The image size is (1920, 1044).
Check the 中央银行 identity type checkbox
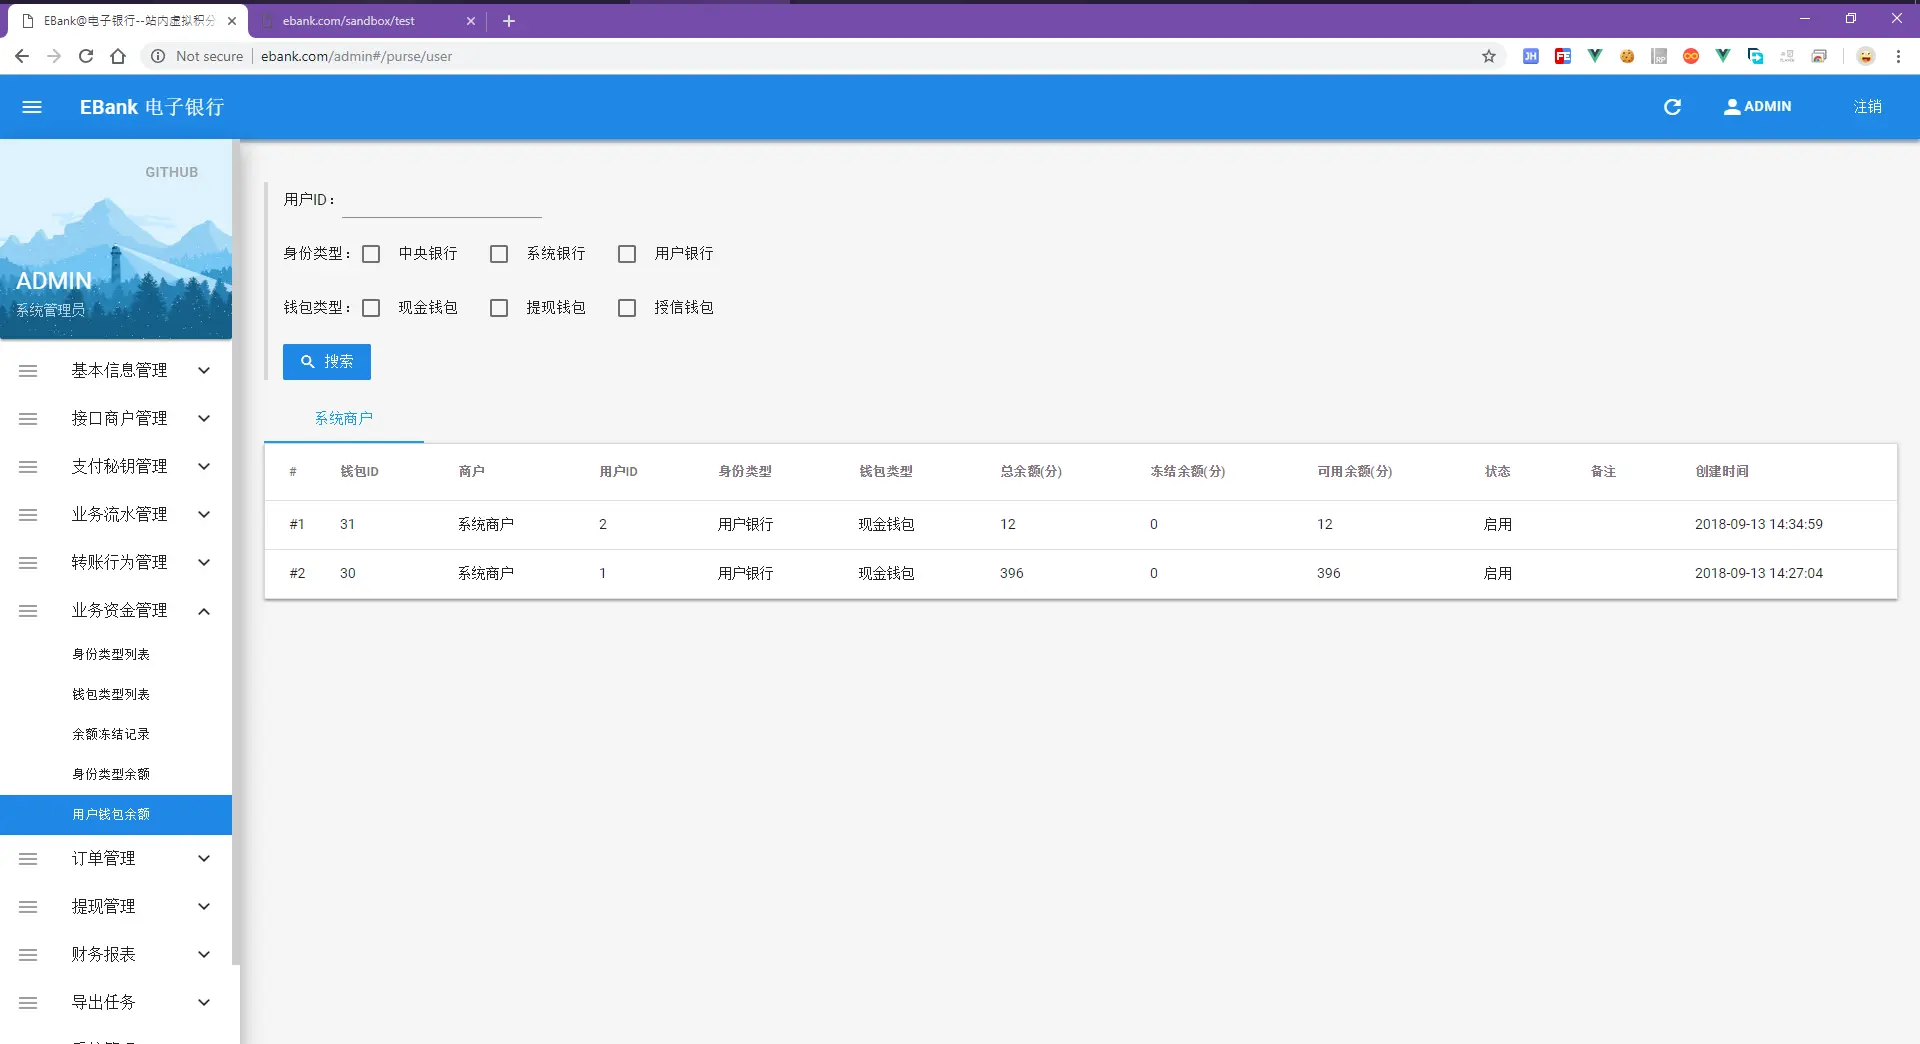(371, 254)
